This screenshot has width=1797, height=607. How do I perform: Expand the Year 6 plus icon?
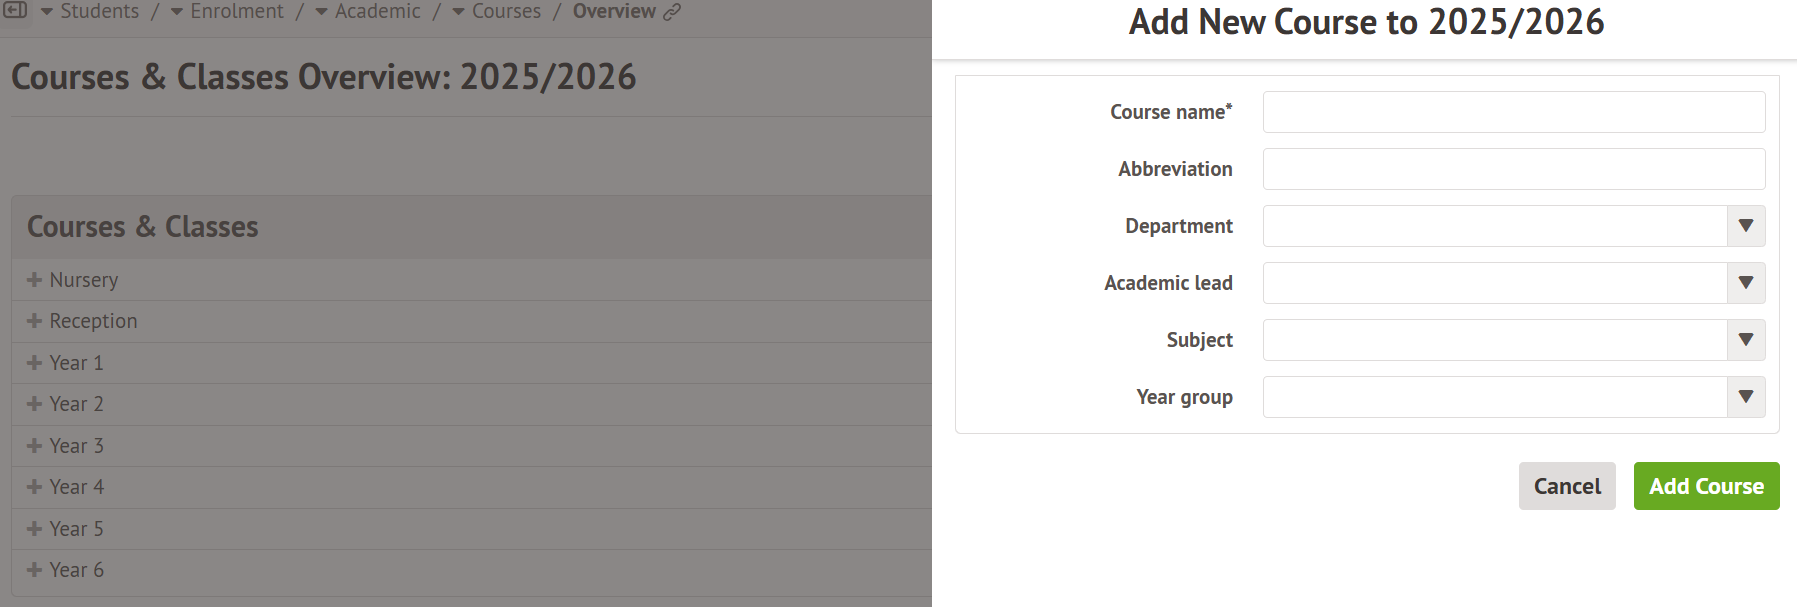coord(35,570)
